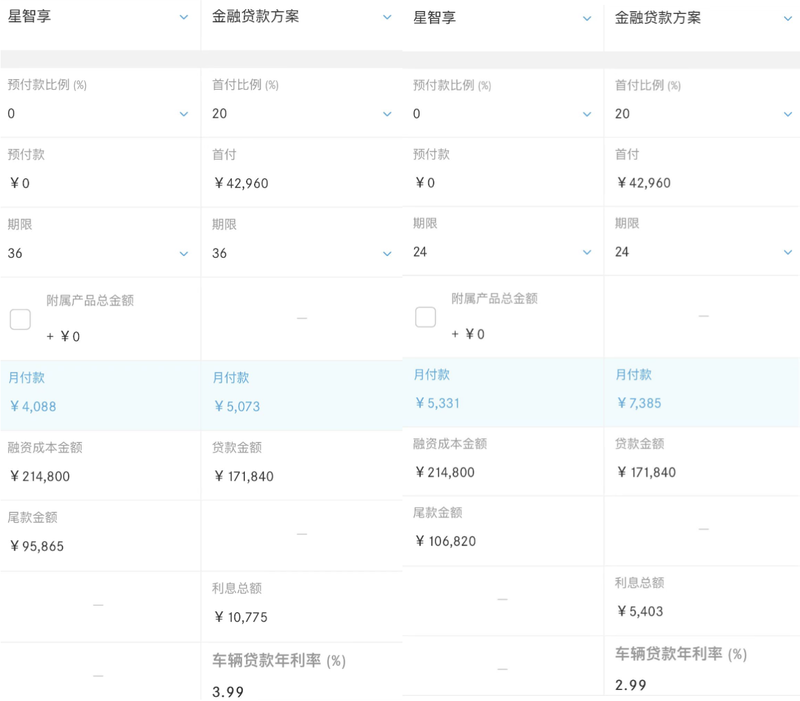Image resolution: width=800 pixels, height=701 pixels.
Task: Click the 24 期限 chevron under 金融贷款方案
Action: [787, 252]
